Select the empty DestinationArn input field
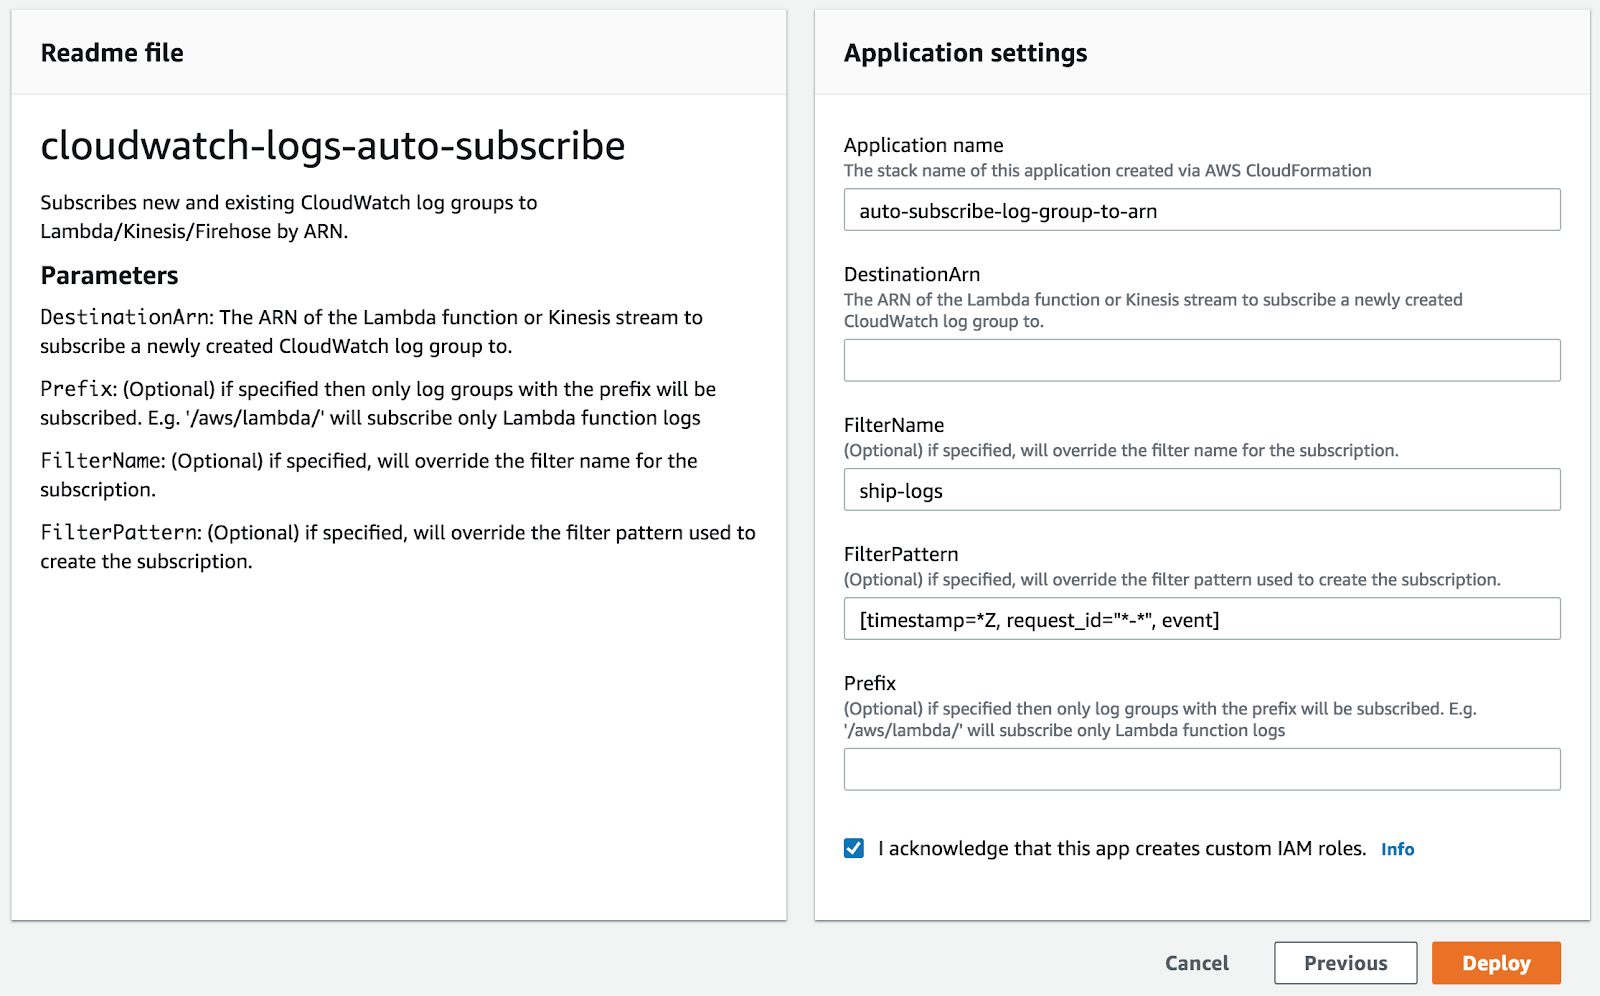 pos(1200,360)
